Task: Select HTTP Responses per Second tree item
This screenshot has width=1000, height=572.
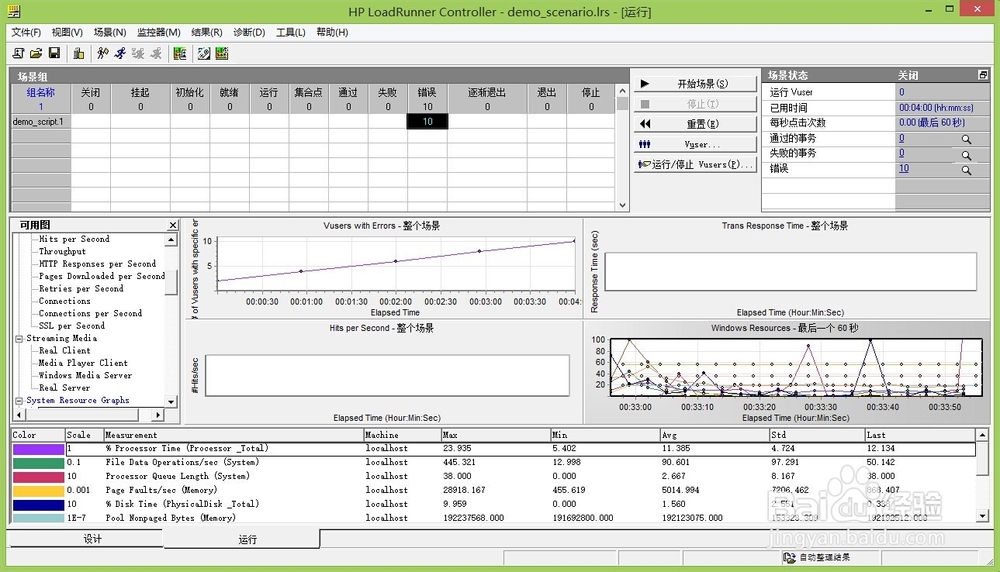Action: coord(97,264)
